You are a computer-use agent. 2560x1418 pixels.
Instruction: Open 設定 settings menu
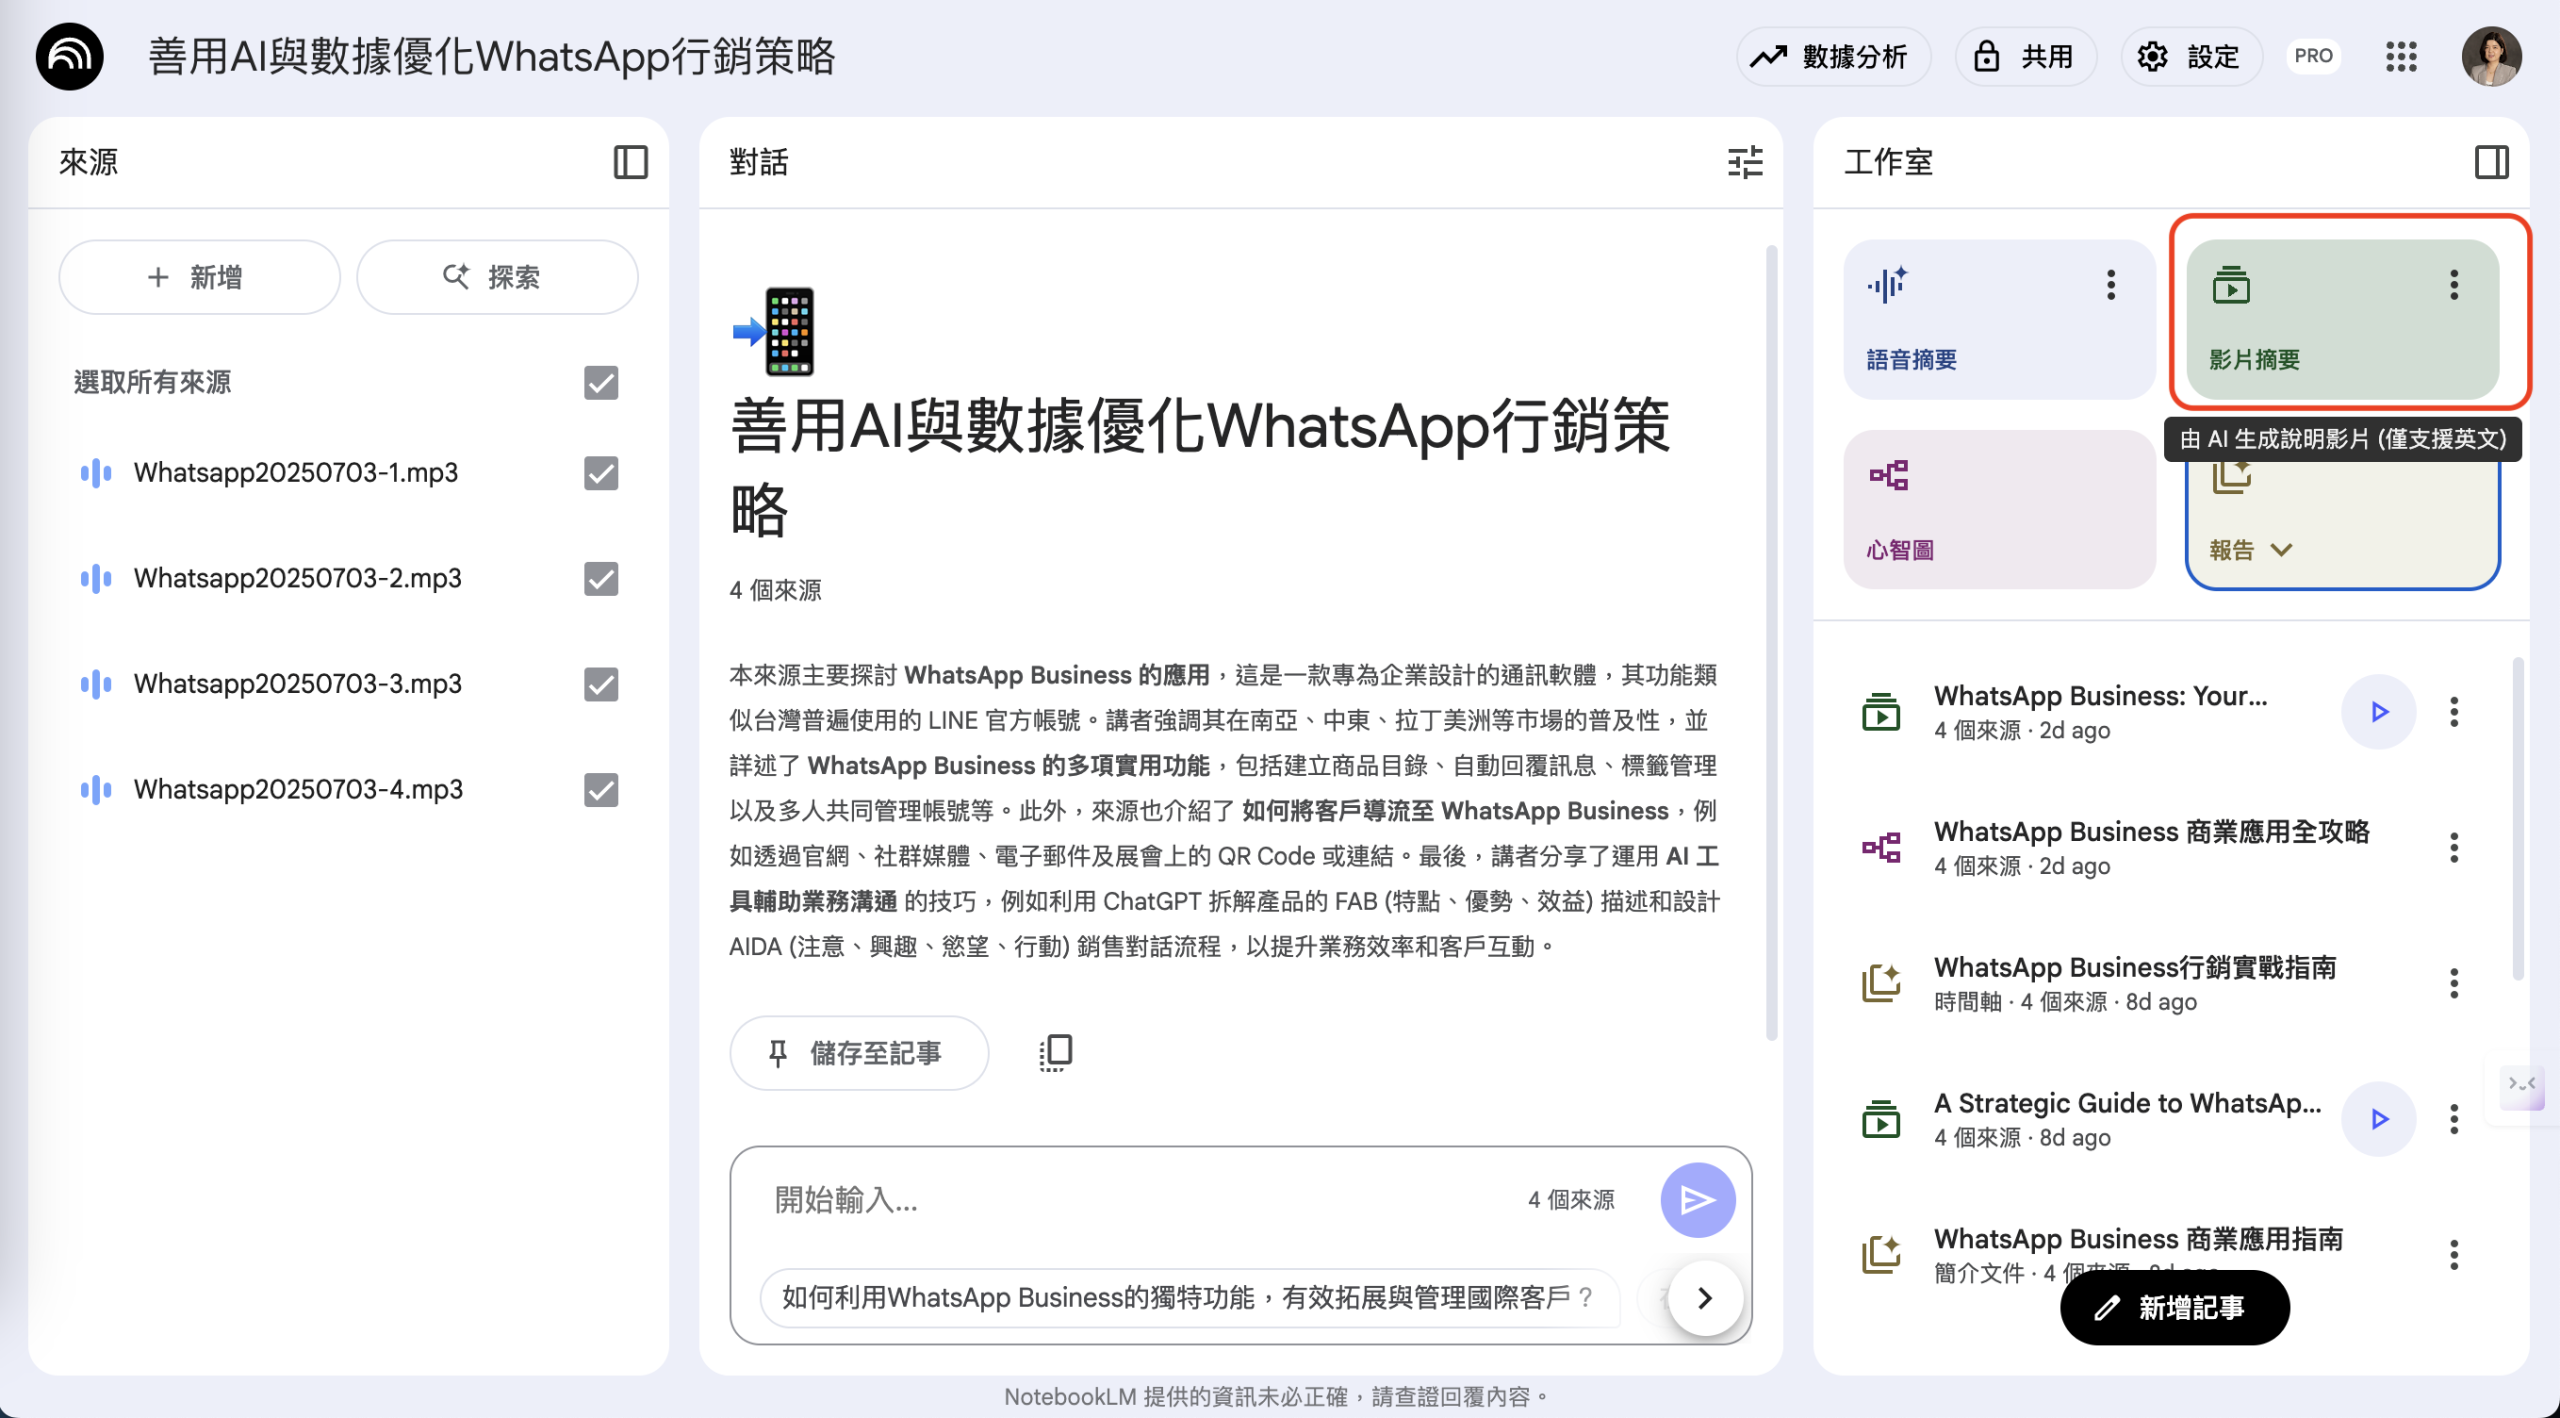point(2191,57)
